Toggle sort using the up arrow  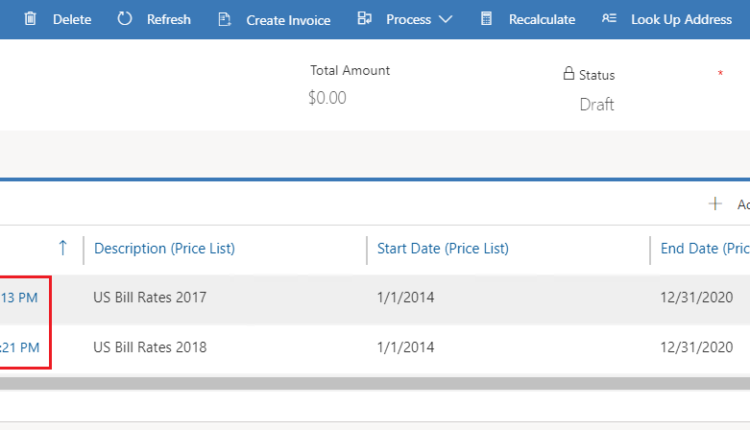pos(62,248)
